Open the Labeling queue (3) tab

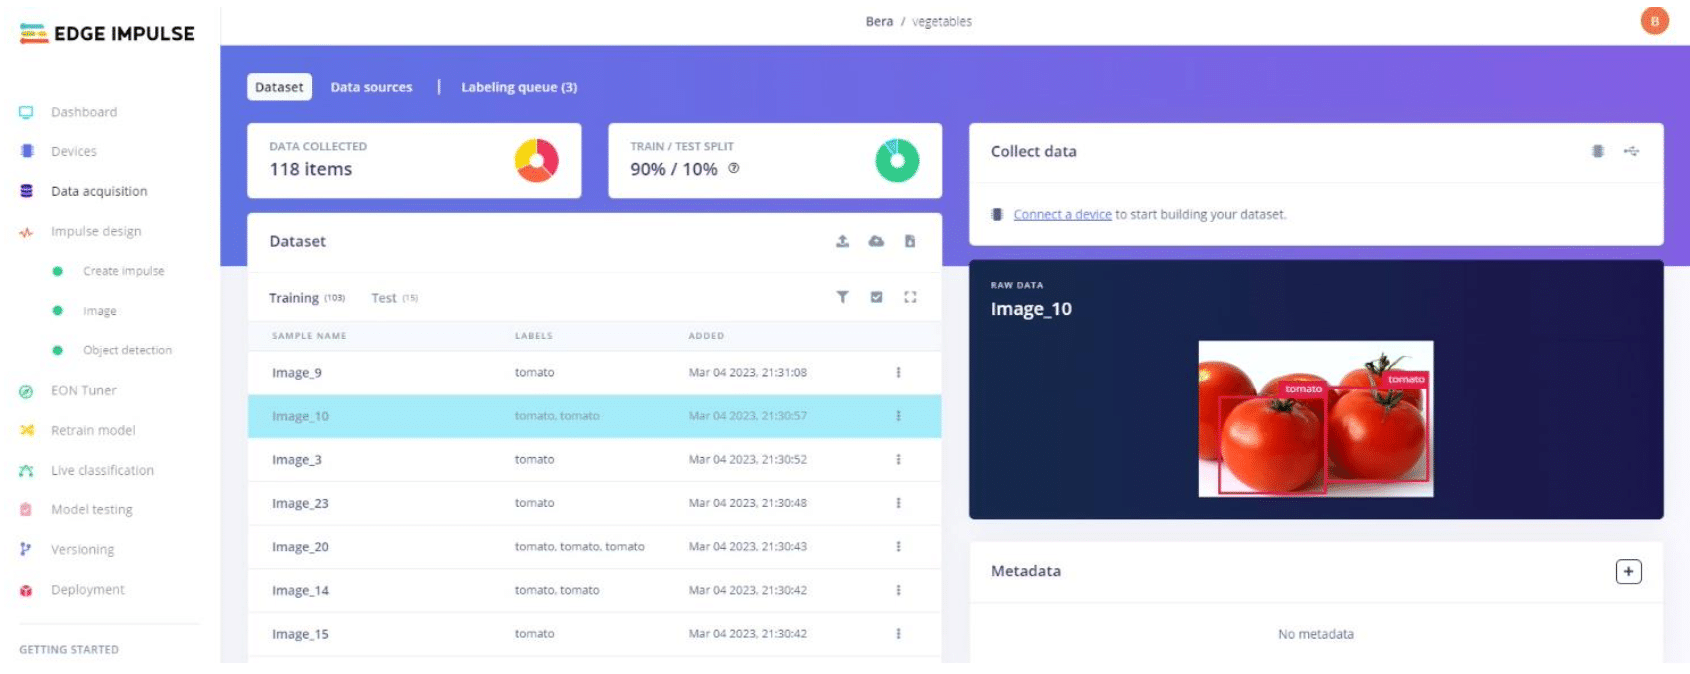pos(518,87)
